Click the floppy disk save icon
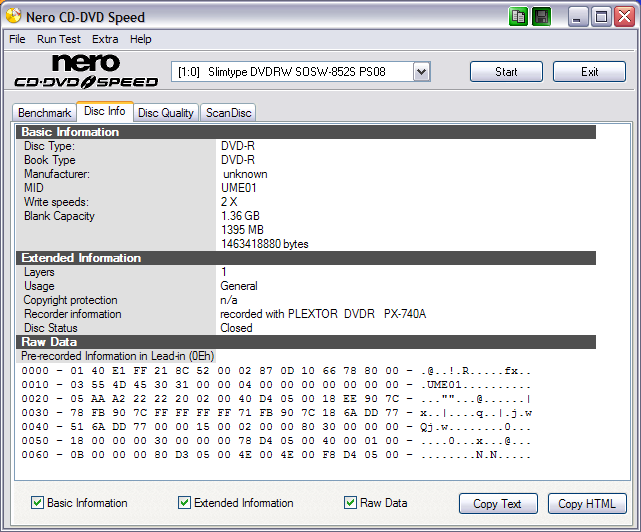The height and width of the screenshot is (532, 641). click(x=541, y=16)
